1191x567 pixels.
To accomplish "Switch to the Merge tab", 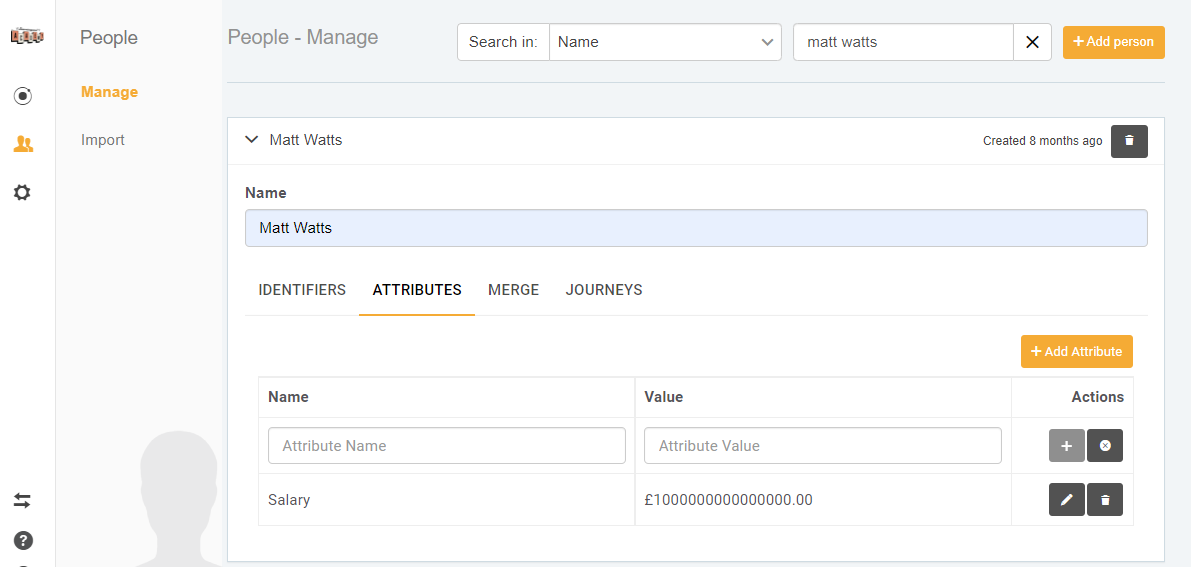I will pos(513,290).
